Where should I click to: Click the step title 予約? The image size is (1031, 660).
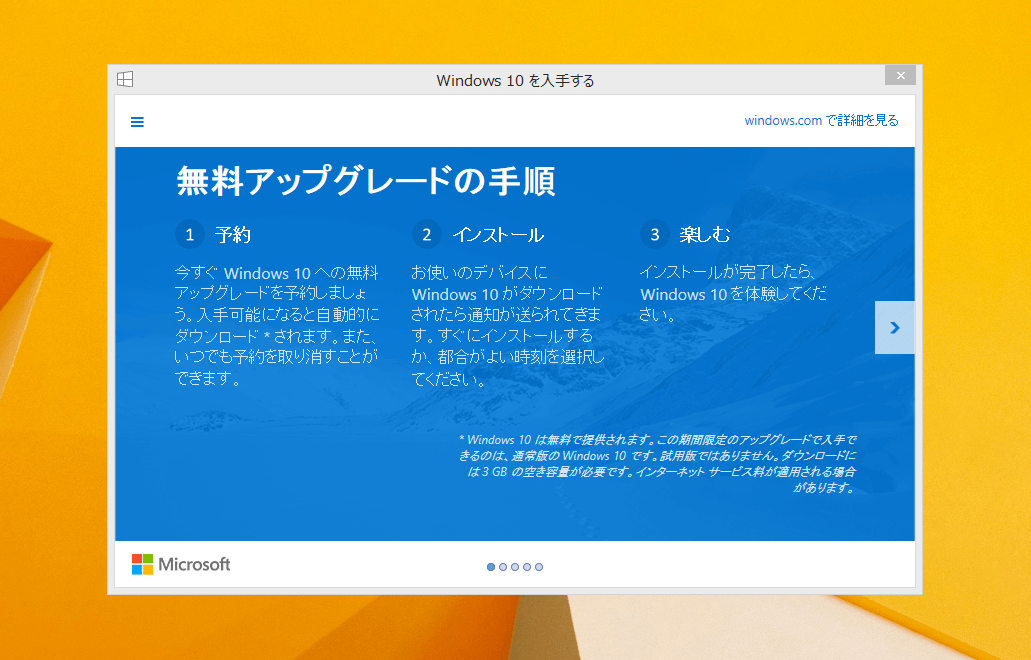(x=233, y=235)
